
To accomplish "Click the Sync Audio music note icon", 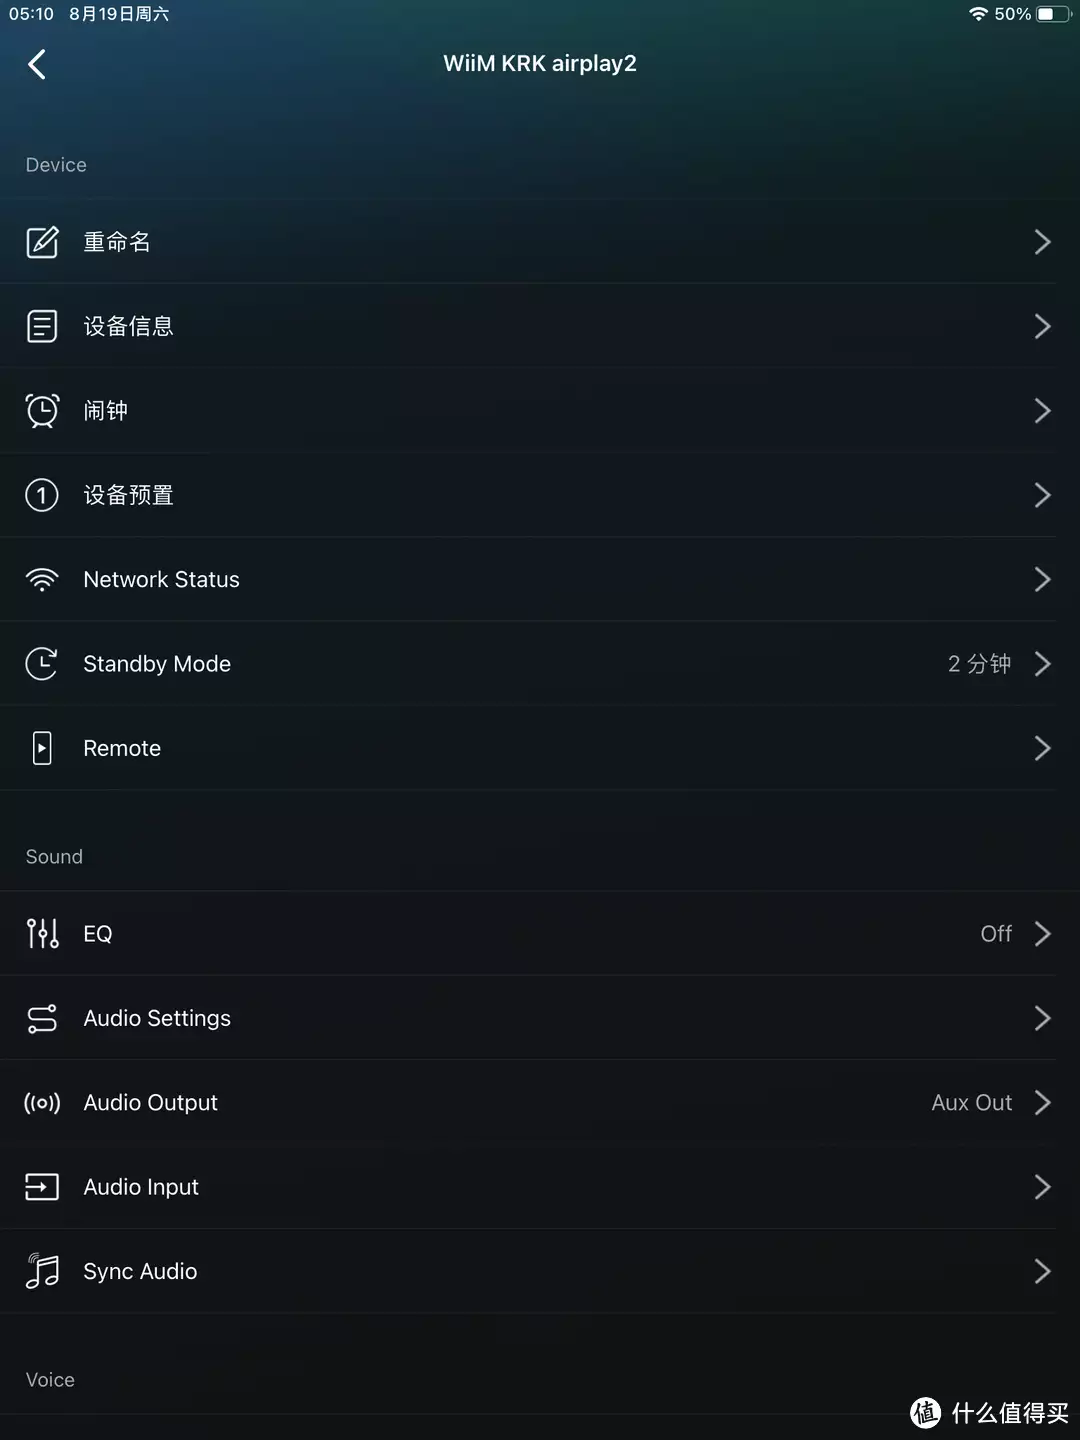I will tap(42, 1271).
